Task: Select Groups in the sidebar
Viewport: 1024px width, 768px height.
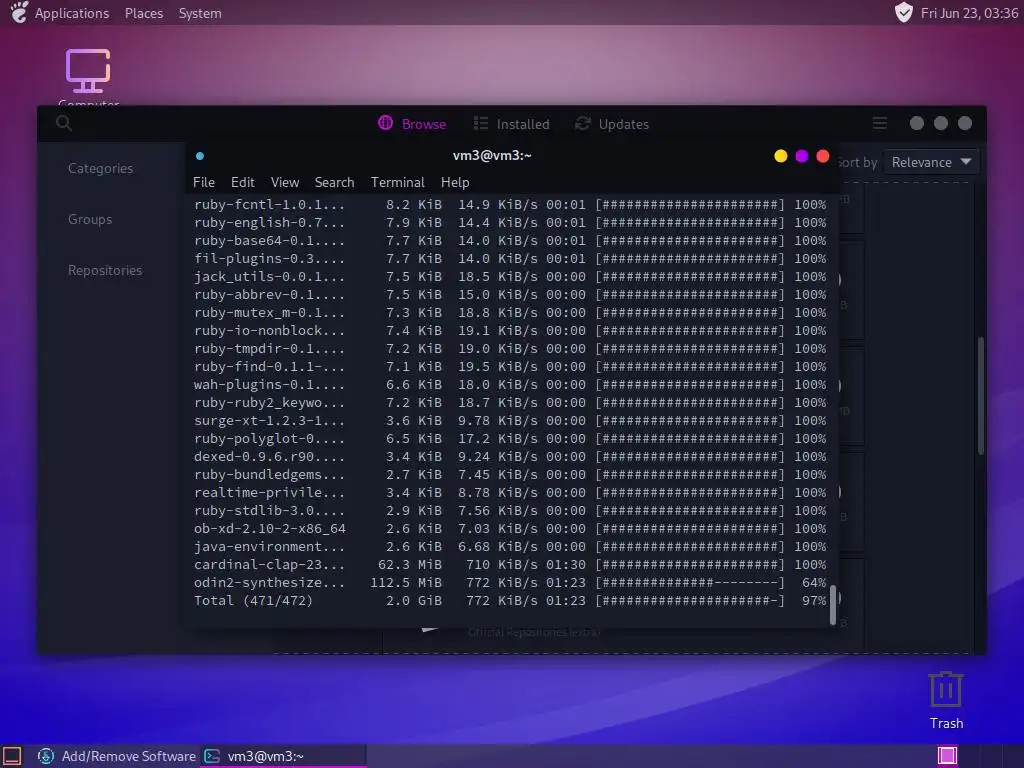Action: click(x=90, y=219)
